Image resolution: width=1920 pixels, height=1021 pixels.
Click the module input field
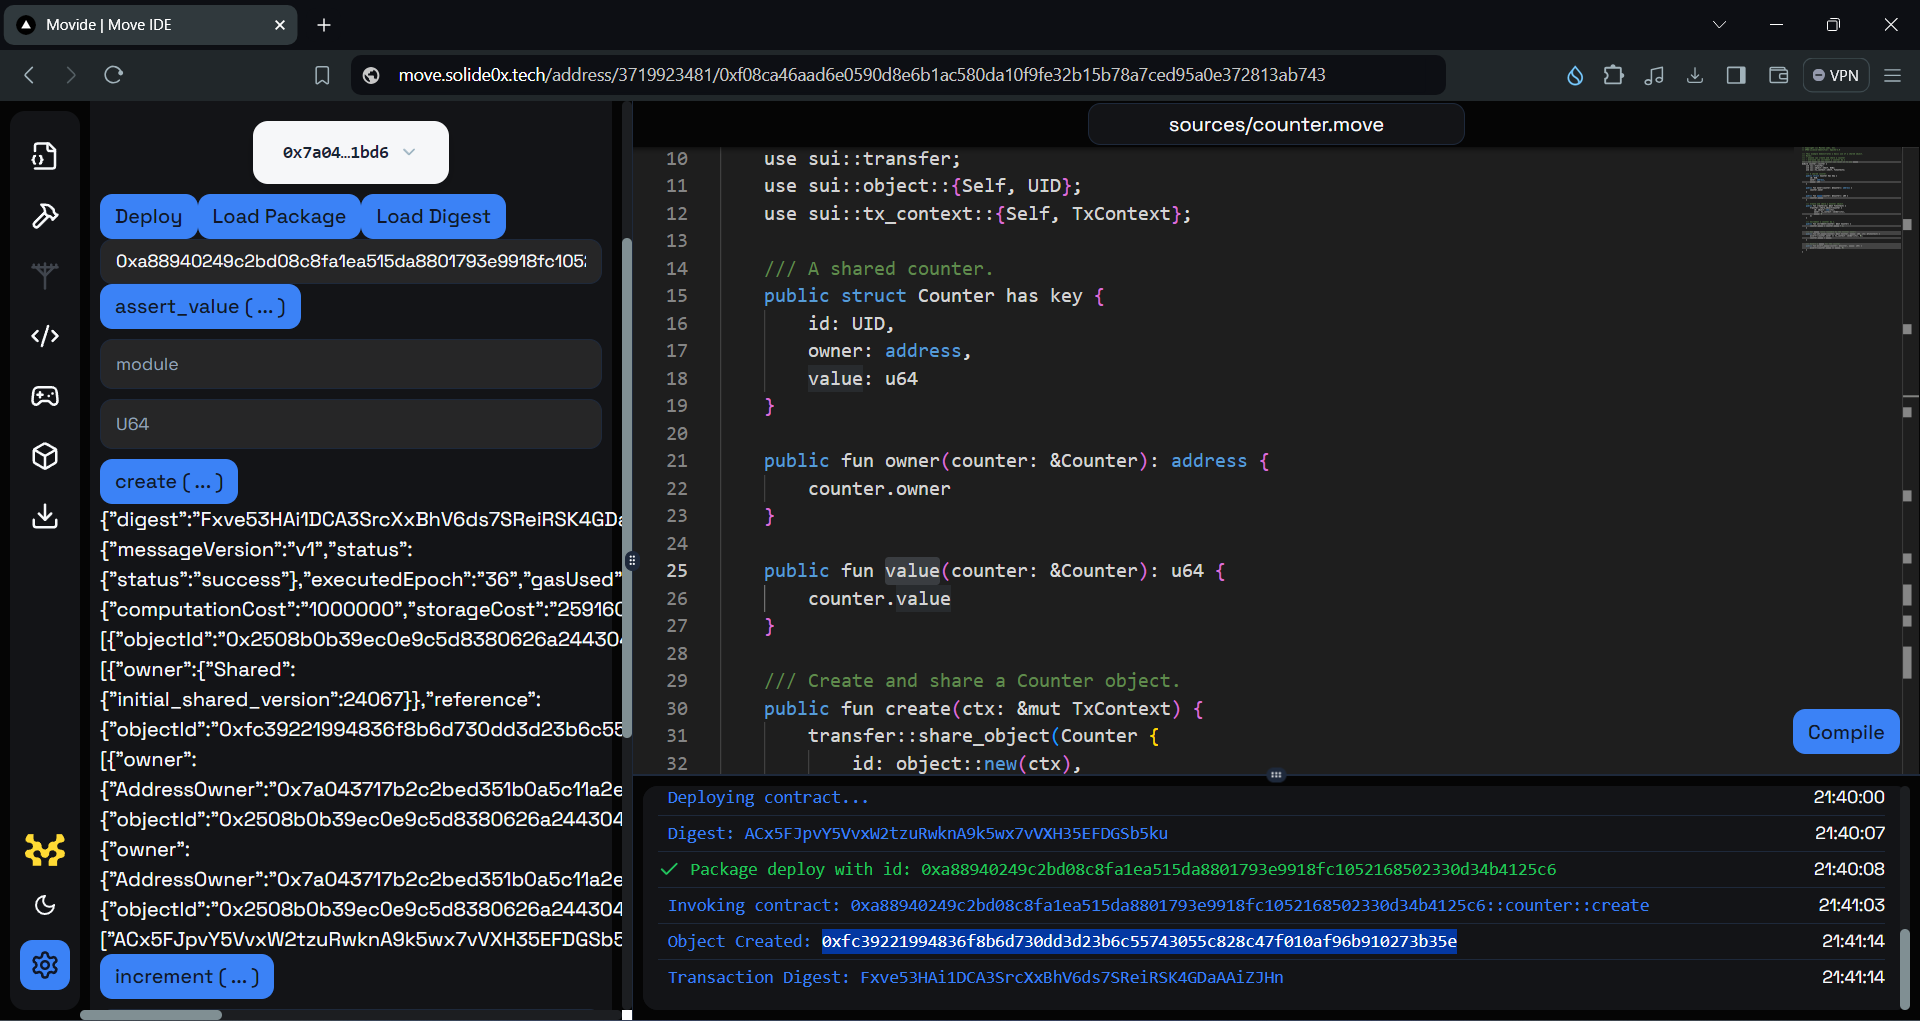coord(349,364)
